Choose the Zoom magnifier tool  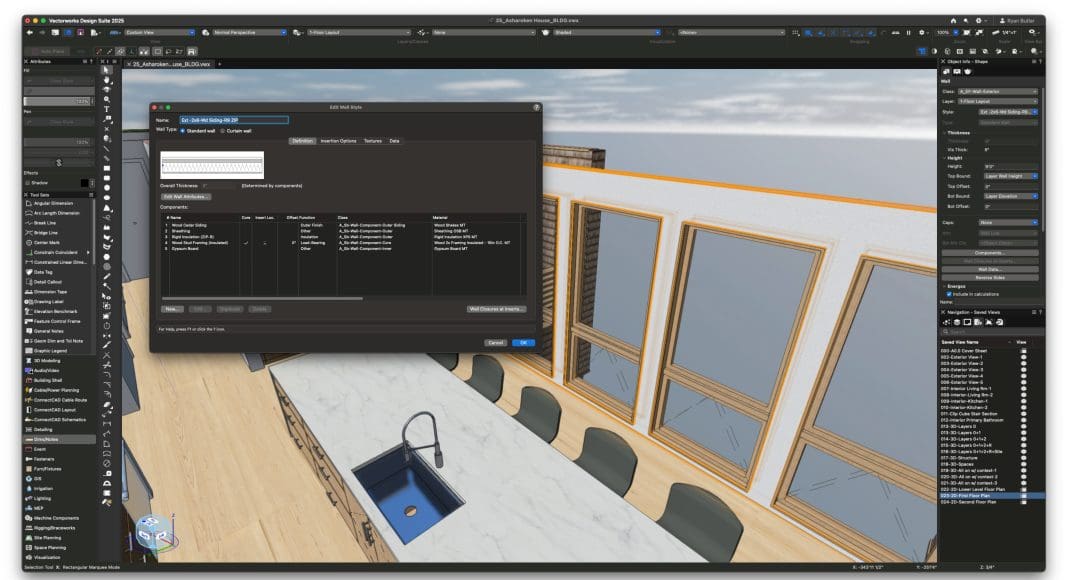coord(106,100)
